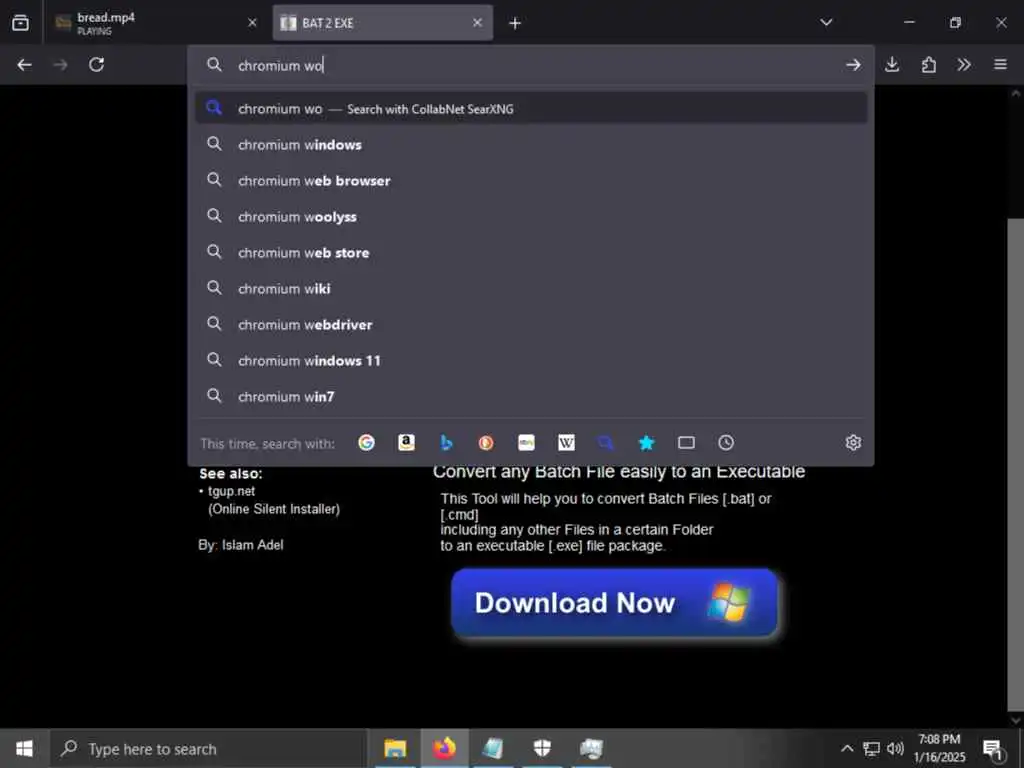Open the Firefox application hamburger menu

click(1000, 65)
